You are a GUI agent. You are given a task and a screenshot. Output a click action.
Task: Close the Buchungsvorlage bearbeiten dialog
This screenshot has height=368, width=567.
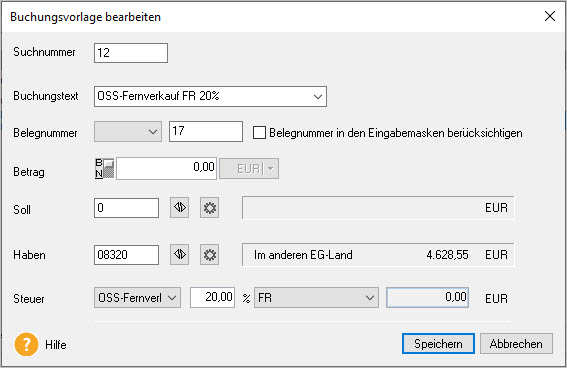550,16
